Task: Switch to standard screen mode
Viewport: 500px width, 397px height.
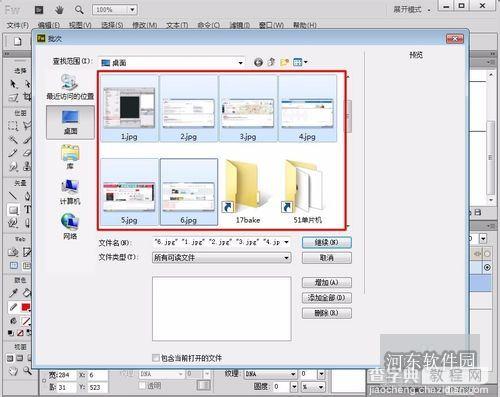Action: [x=10, y=358]
